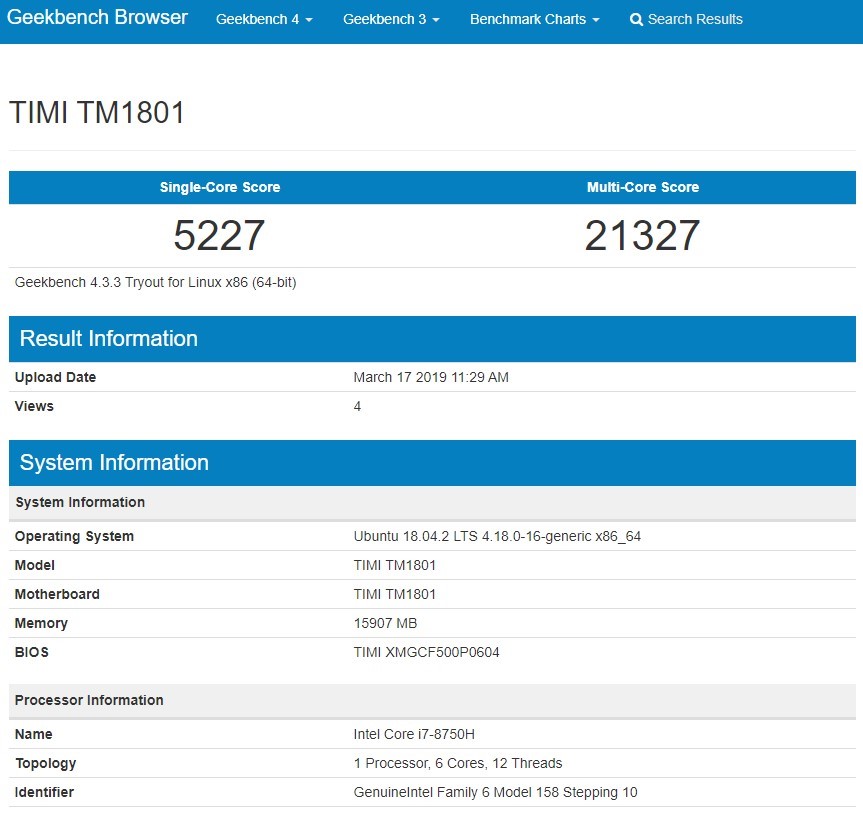Click the Memory label
Viewport: 863px width, 813px height.
[x=41, y=623]
